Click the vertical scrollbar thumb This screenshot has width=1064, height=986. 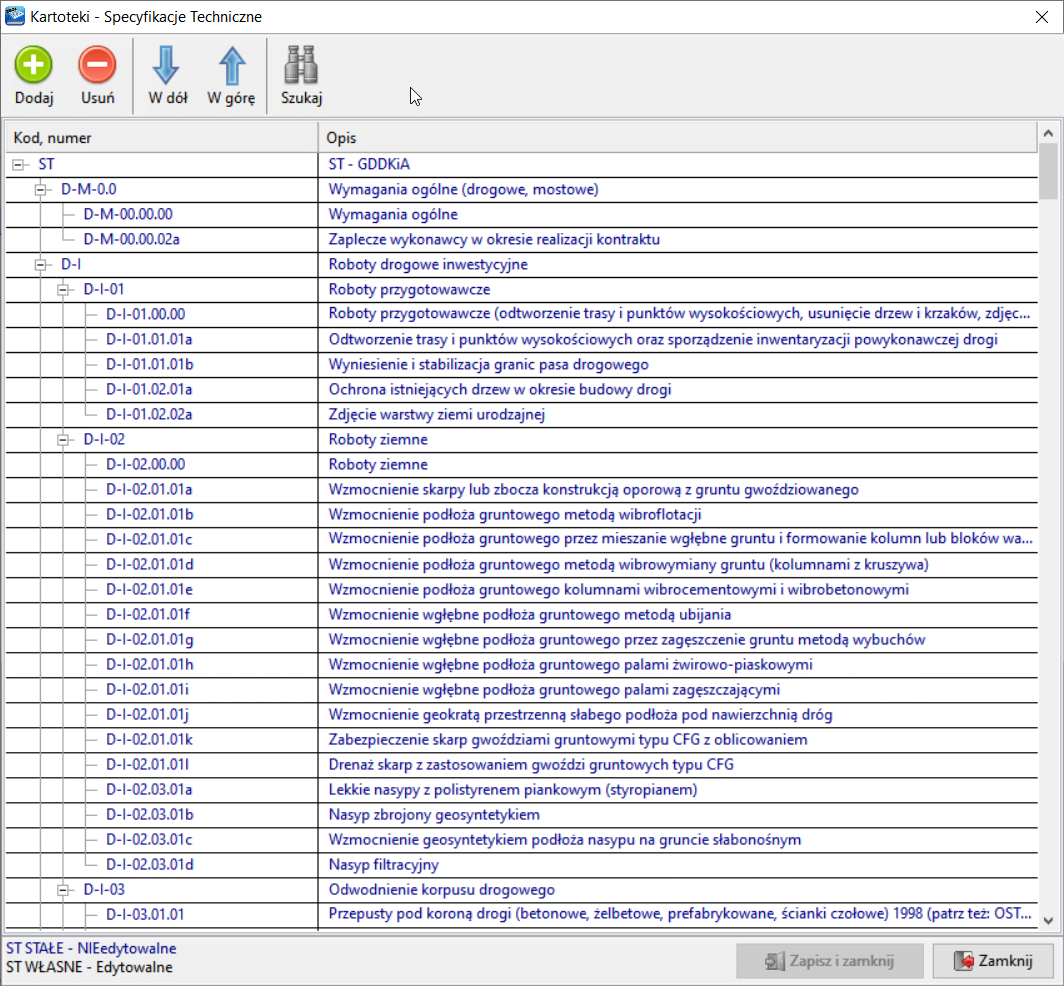1048,172
